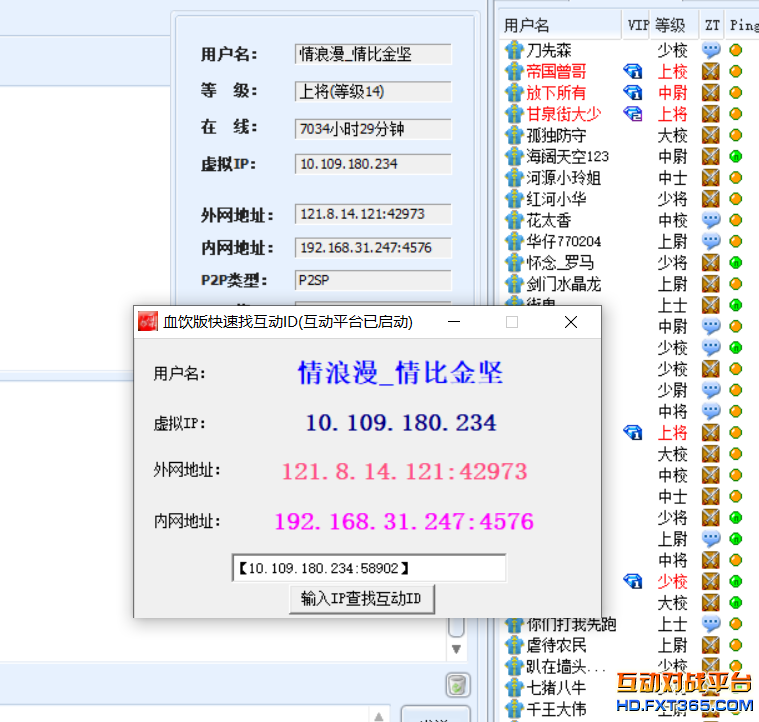Click the orange ping indicator for 红河小华

tap(735, 199)
